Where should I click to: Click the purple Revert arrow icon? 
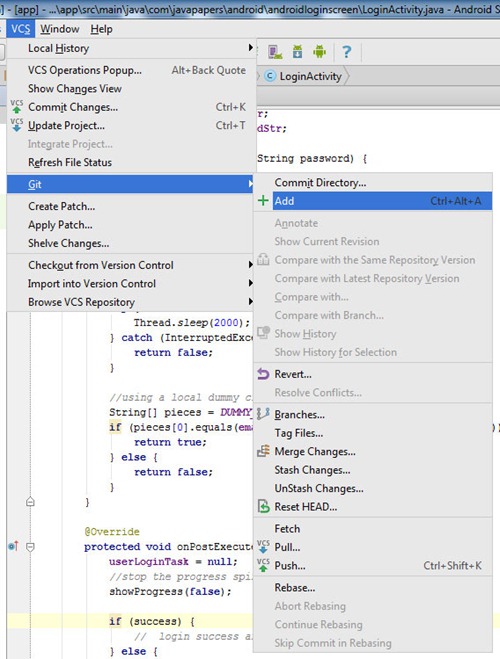263,374
